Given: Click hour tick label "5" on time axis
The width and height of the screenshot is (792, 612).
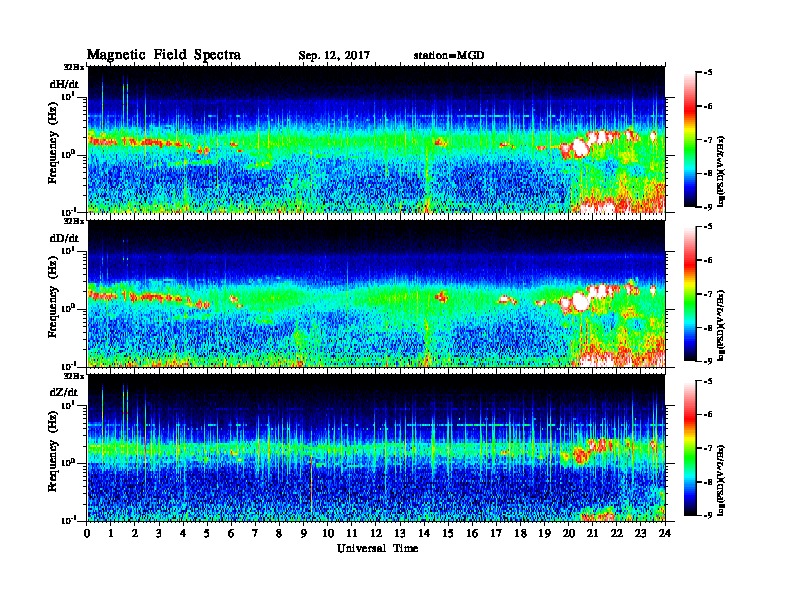Looking at the screenshot, I should pyautogui.click(x=207, y=533).
